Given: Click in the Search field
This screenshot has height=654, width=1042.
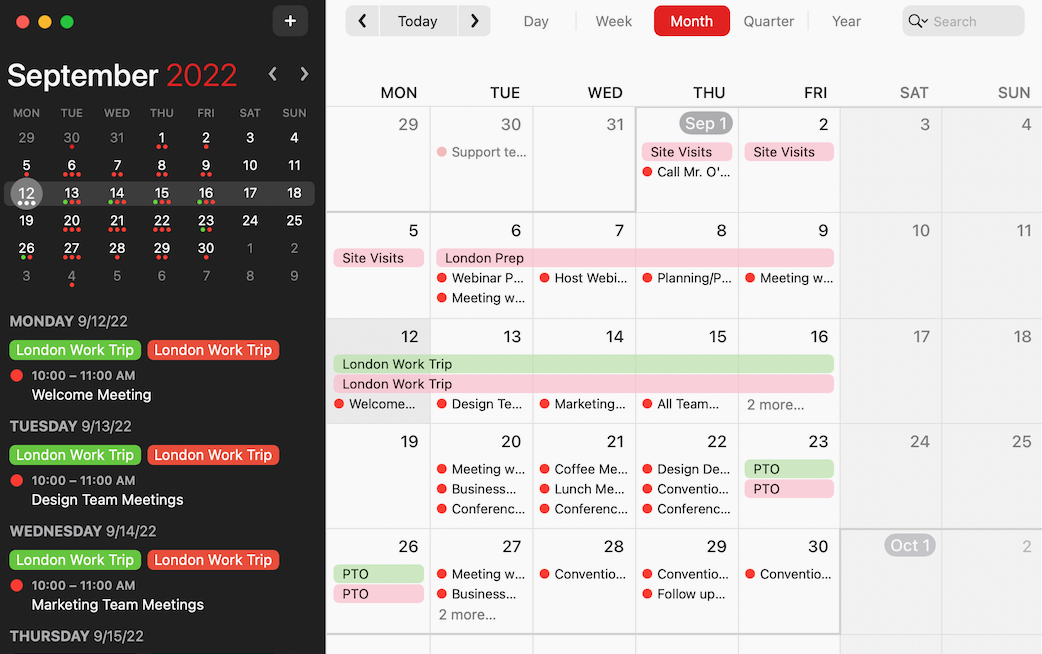Looking at the screenshot, I should pyautogui.click(x=972, y=21).
